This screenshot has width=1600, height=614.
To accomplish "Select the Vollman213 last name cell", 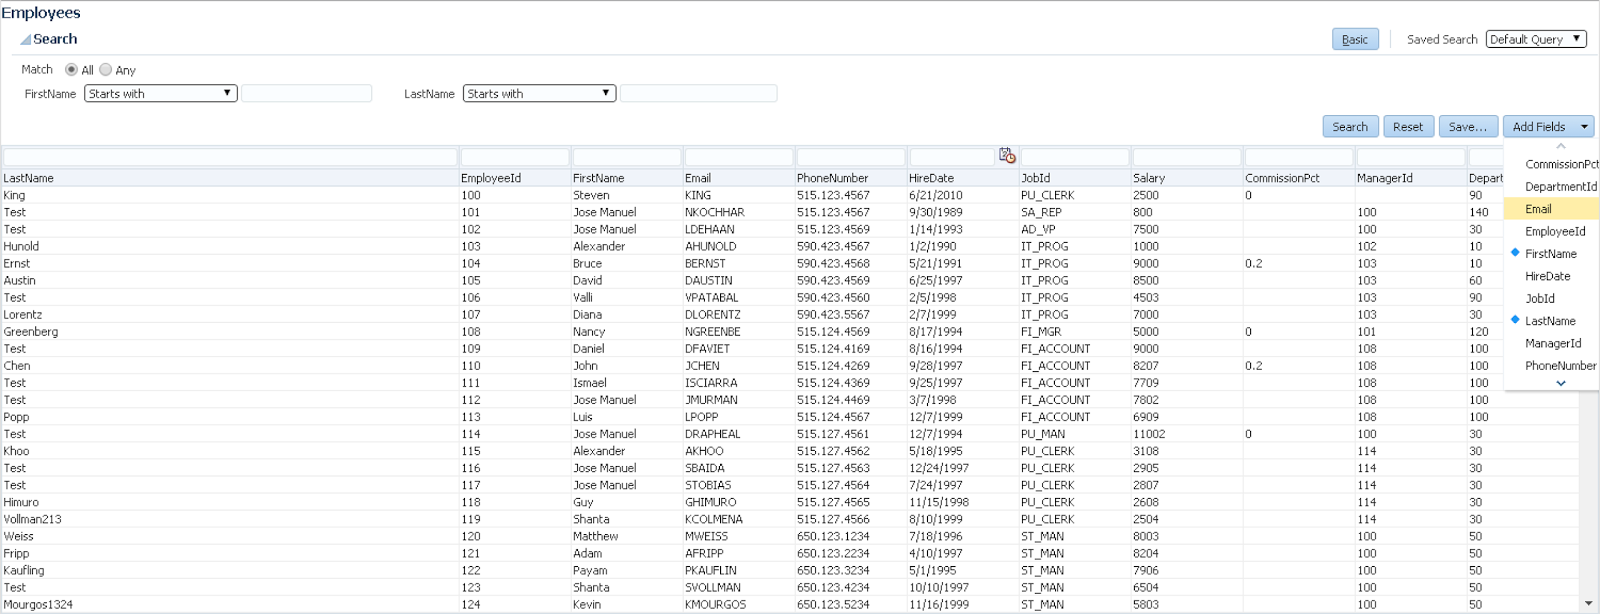I will 230,519.
